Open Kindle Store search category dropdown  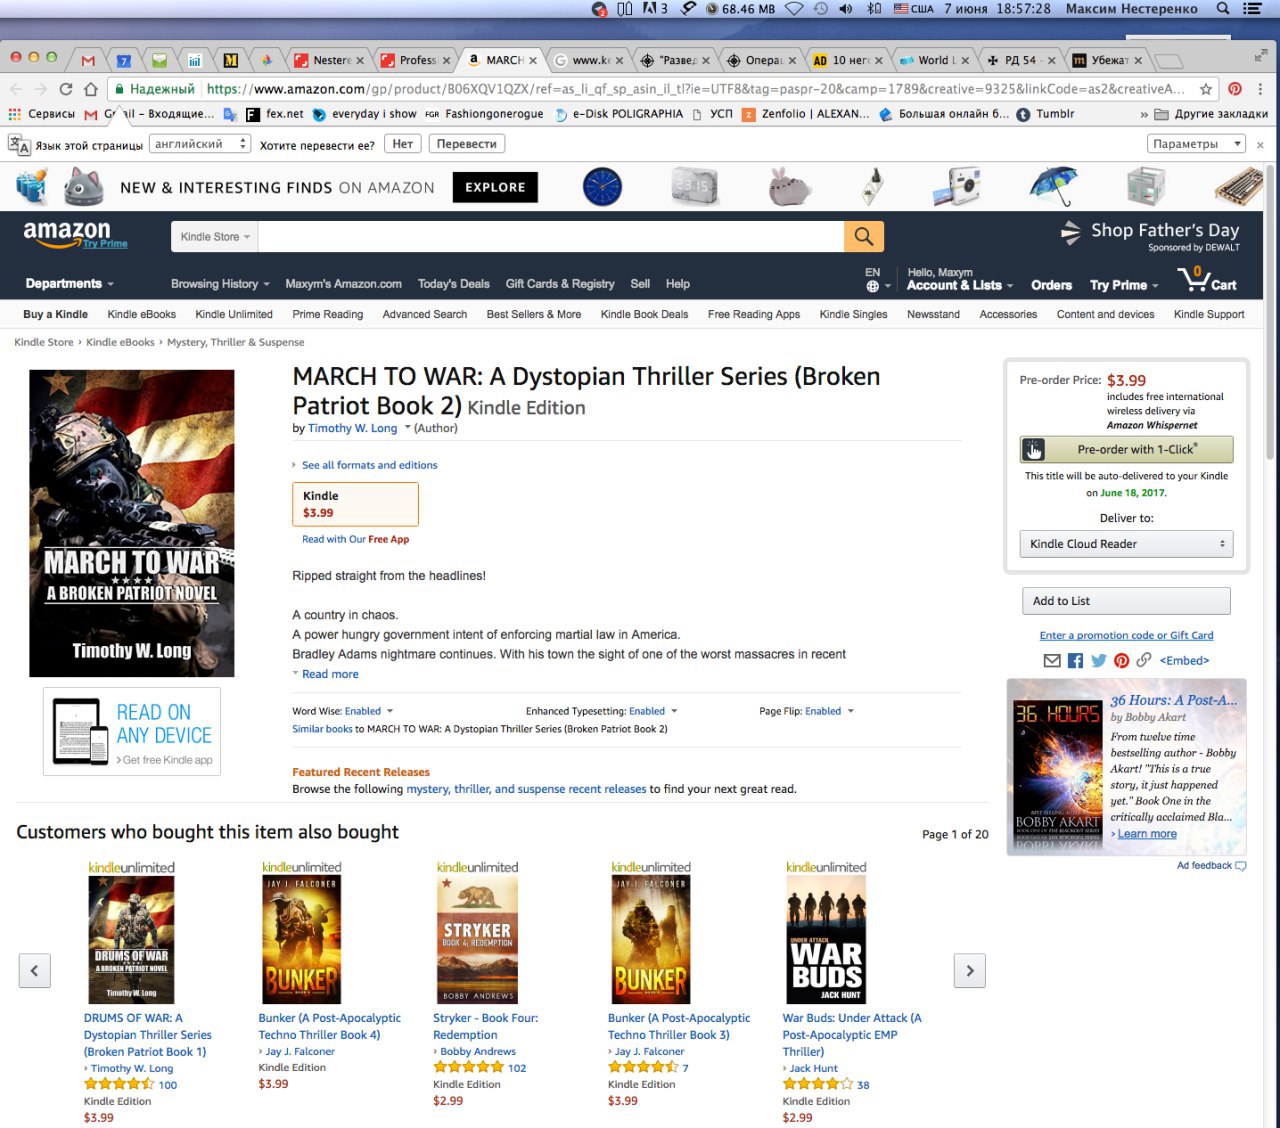click(x=215, y=237)
